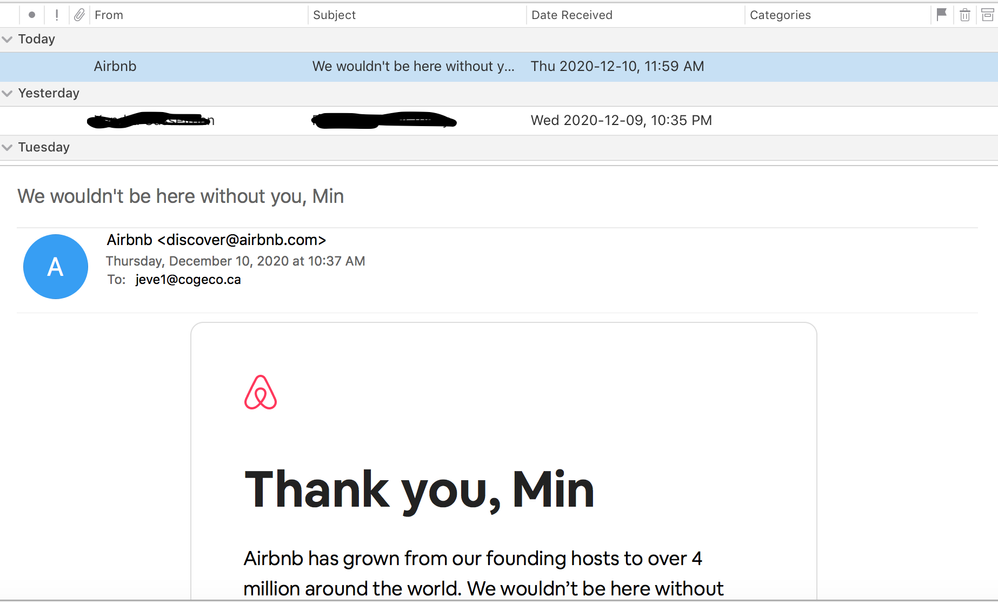Click recipient address jeve1@cogeco.ca
The image size is (998, 602).
point(188,280)
